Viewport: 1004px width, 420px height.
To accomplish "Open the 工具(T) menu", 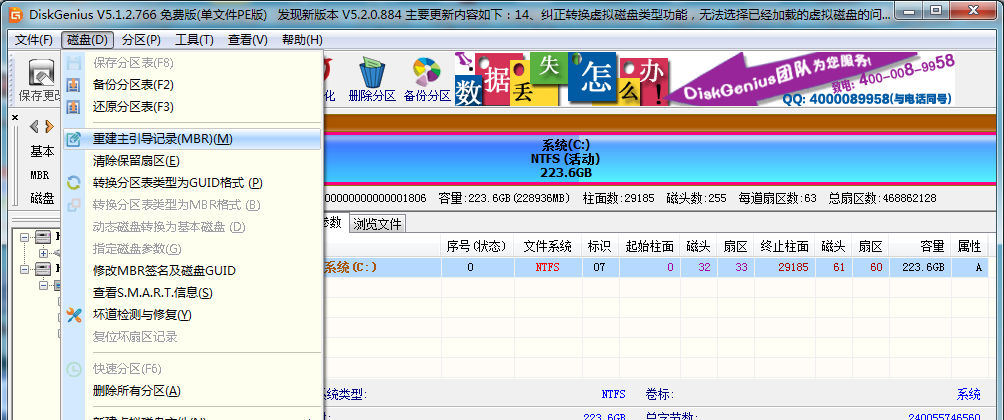I will (x=194, y=40).
